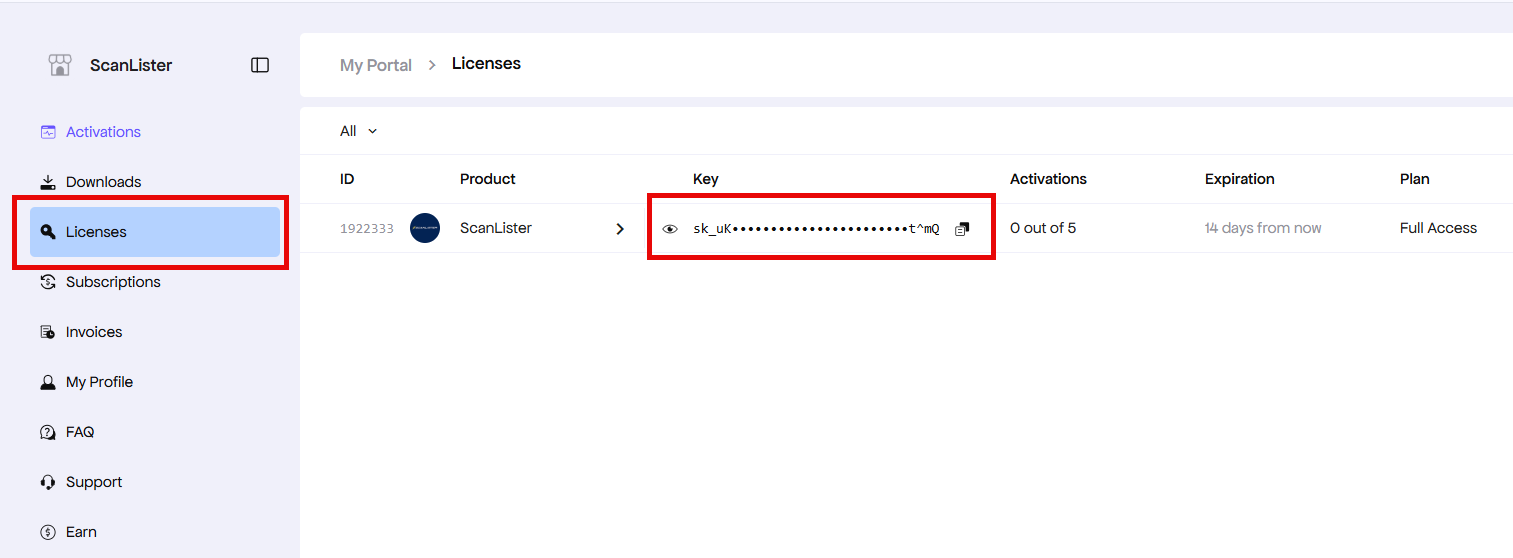The width and height of the screenshot is (1513, 558).
Task: Reveal the license key with eye icon
Action: [x=670, y=229]
